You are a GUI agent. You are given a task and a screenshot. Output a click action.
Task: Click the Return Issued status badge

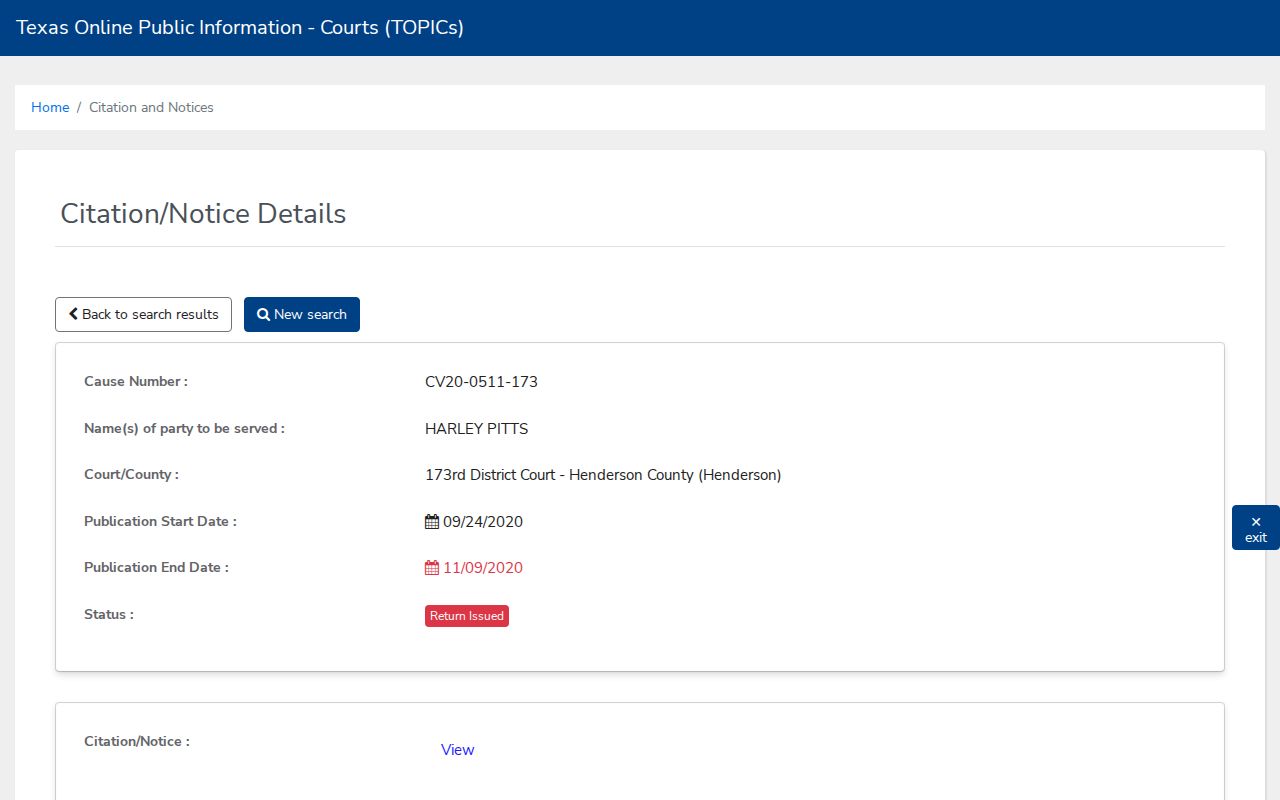pyautogui.click(x=467, y=616)
